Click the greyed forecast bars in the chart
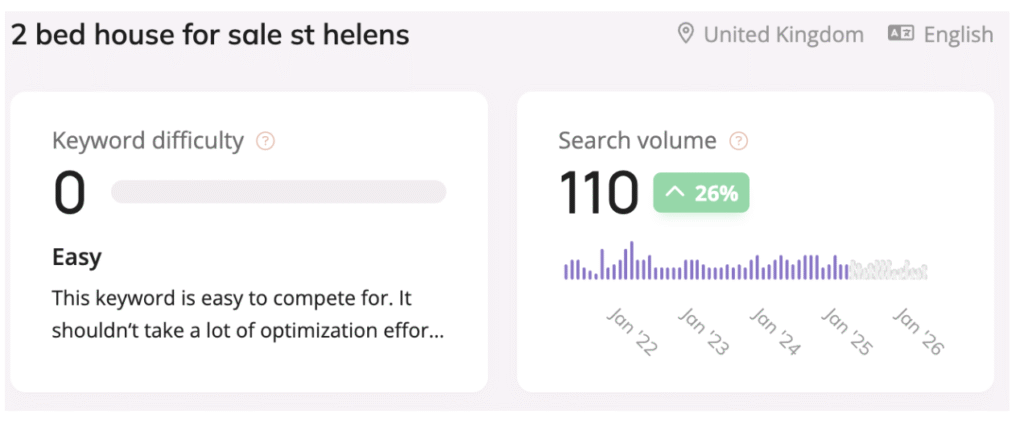Image resolution: width=1024 pixels, height=435 pixels. [888, 271]
